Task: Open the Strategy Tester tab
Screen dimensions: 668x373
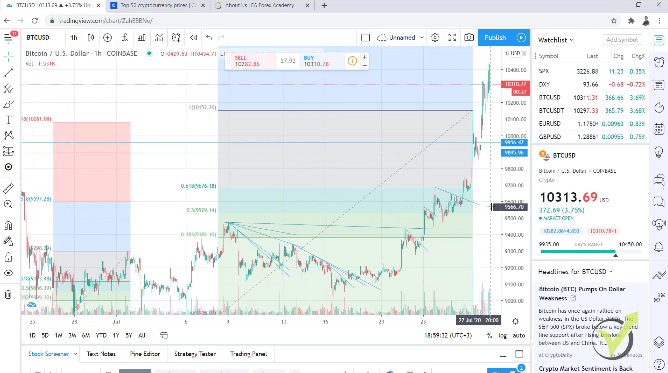Action: pyautogui.click(x=195, y=354)
